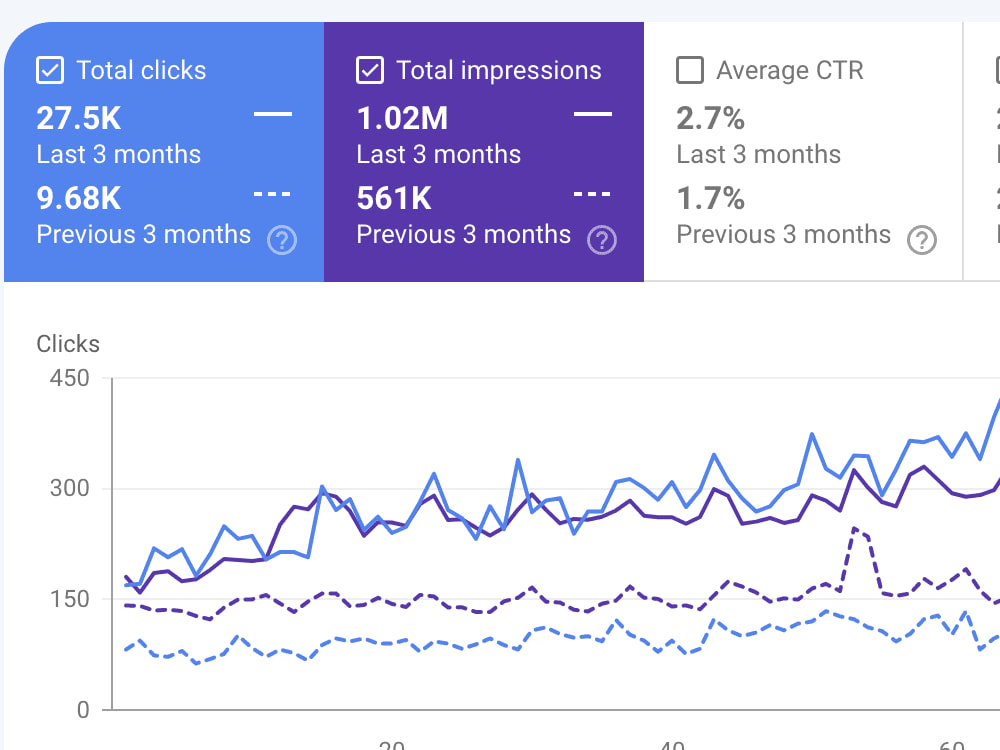Image resolution: width=1000 pixels, height=750 pixels.
Task: Click the 9.68K previous clicks value
Action: click(x=78, y=198)
